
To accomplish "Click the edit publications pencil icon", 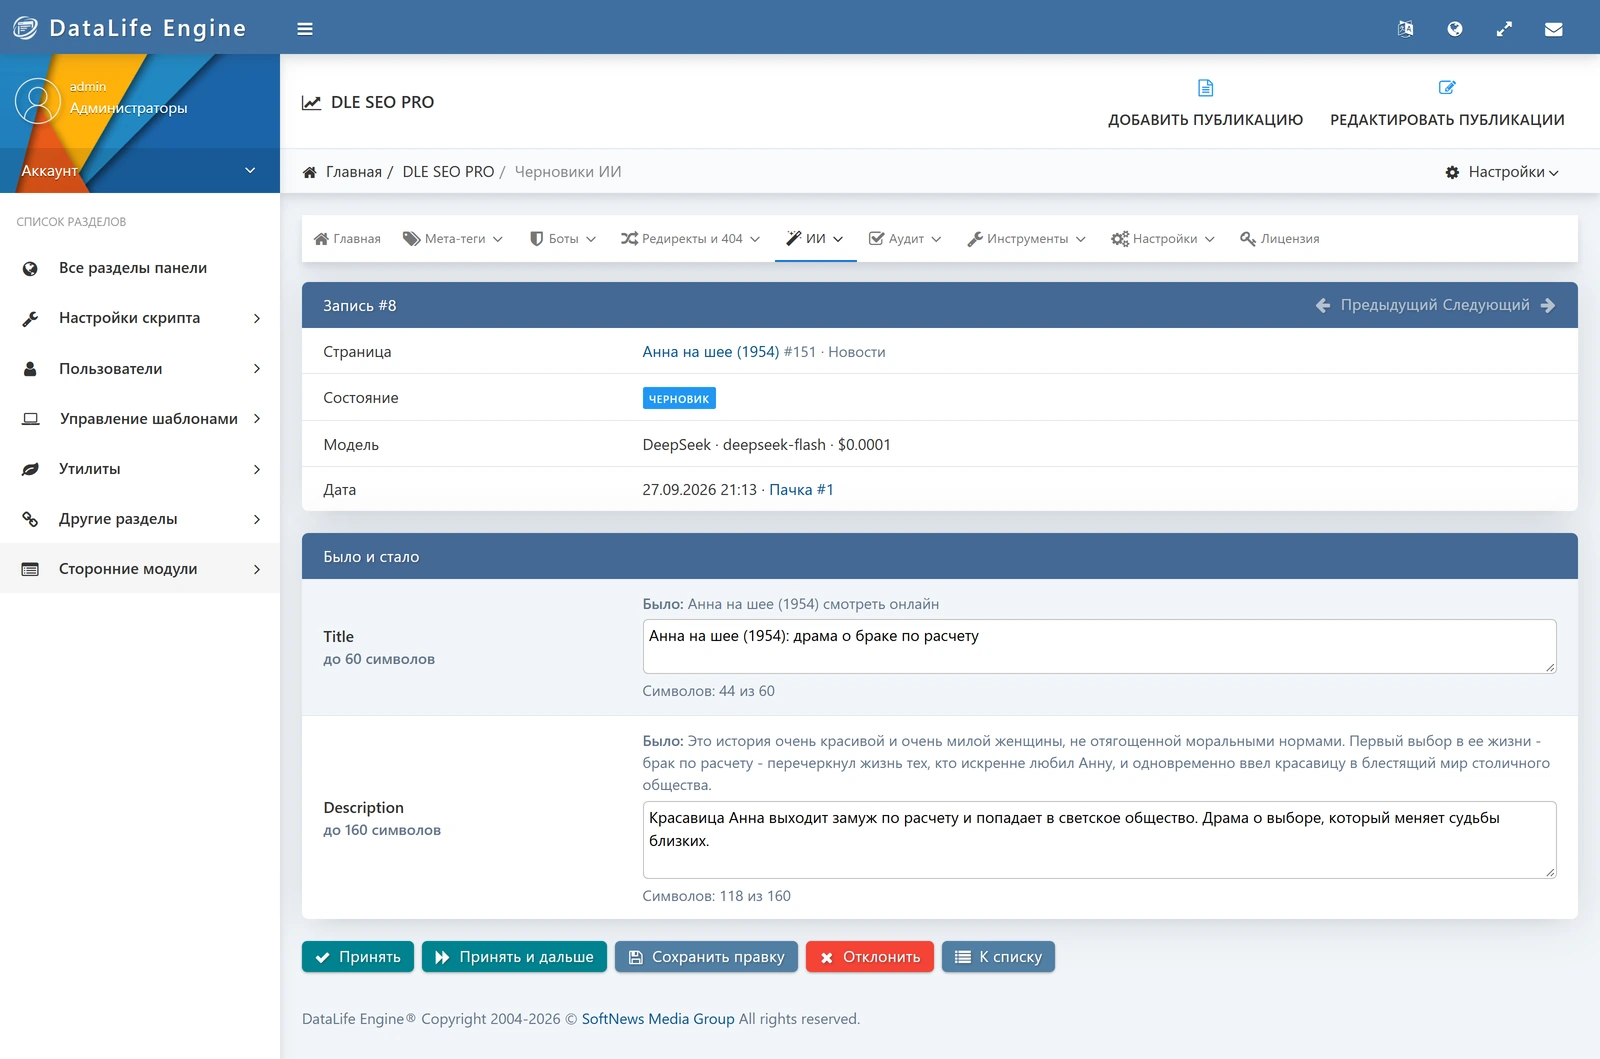I will tap(1447, 88).
